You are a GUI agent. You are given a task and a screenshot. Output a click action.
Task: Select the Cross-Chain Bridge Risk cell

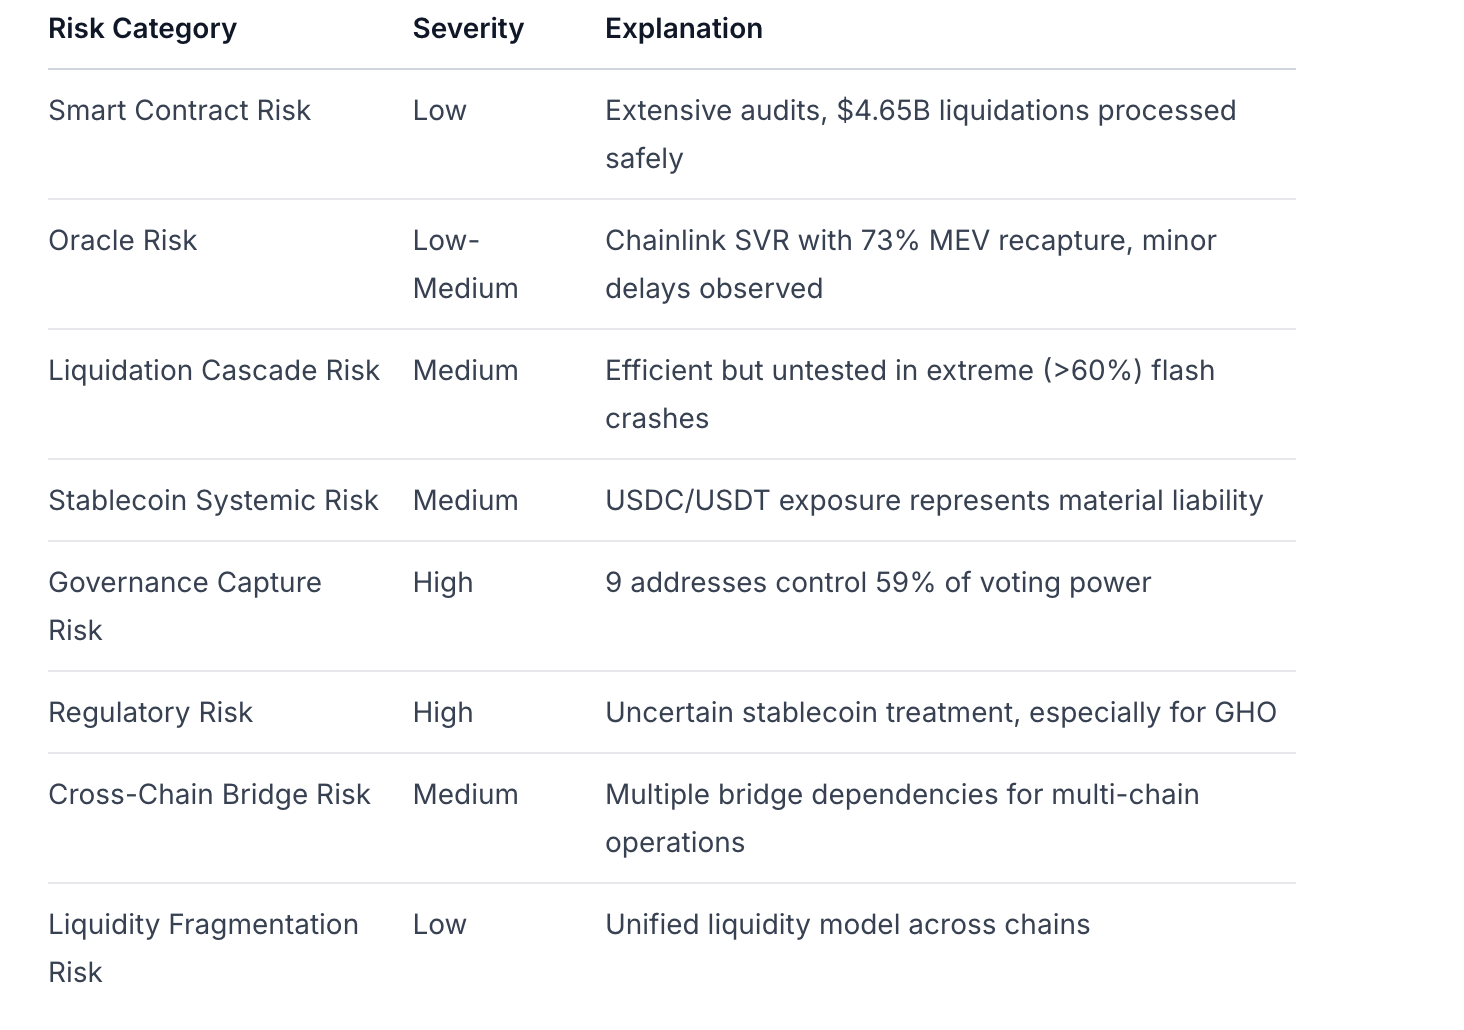pos(209,795)
